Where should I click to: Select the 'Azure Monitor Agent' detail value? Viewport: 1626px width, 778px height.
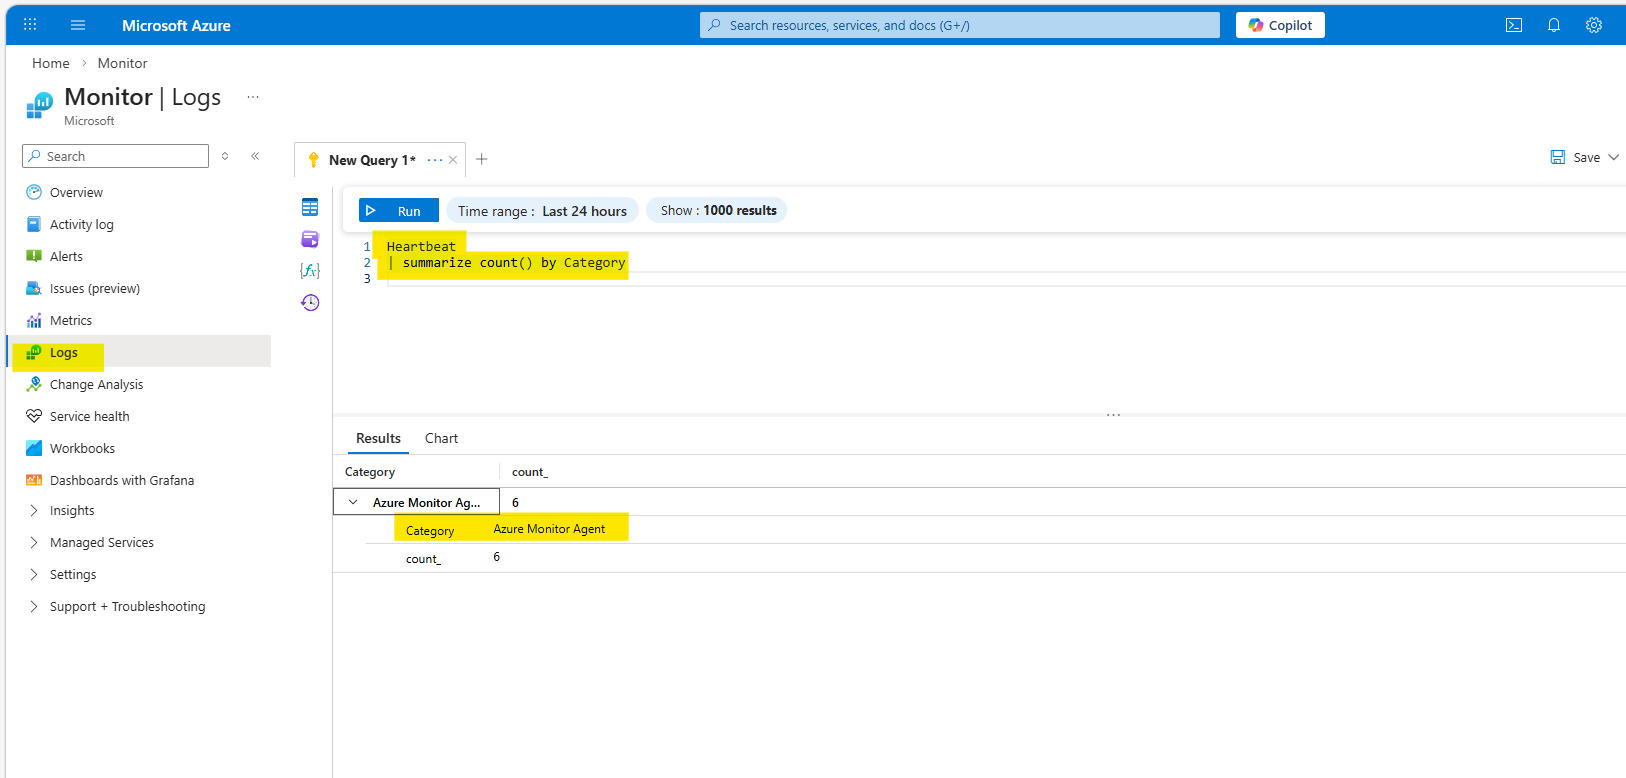point(549,529)
